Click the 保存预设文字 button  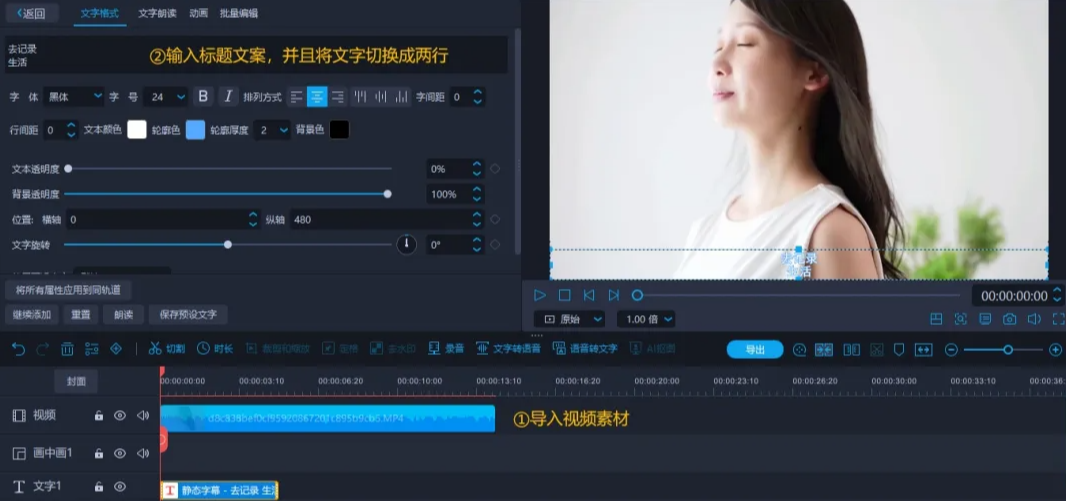[x=188, y=315]
